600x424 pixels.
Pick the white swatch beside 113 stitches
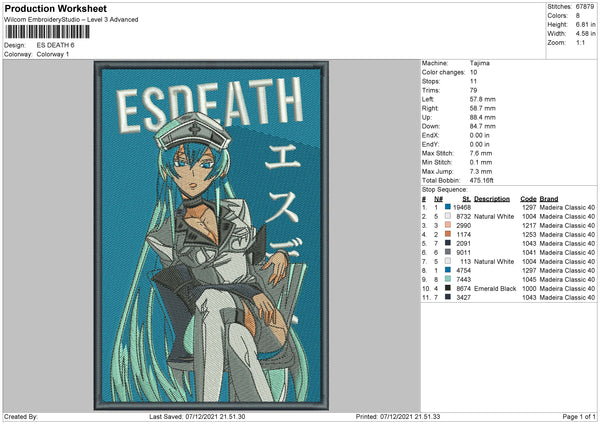tap(448, 261)
